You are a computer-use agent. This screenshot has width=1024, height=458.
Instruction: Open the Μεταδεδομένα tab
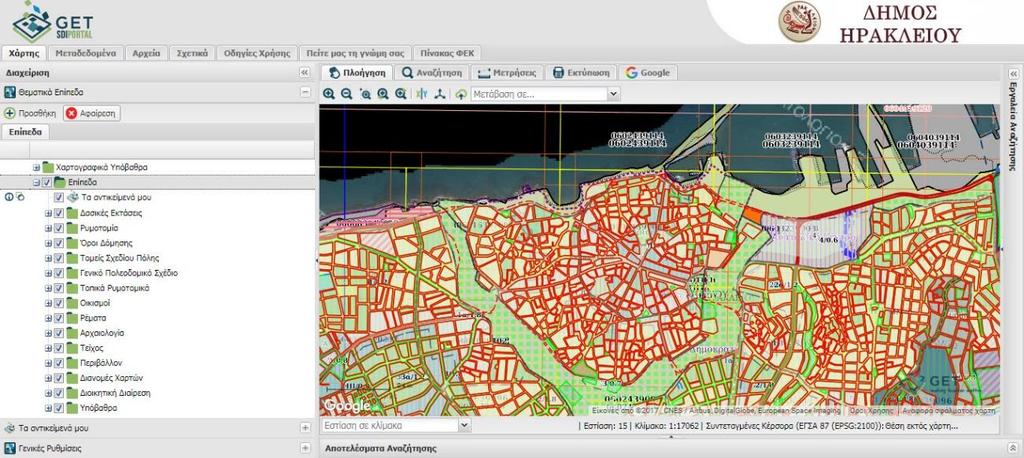click(x=86, y=54)
